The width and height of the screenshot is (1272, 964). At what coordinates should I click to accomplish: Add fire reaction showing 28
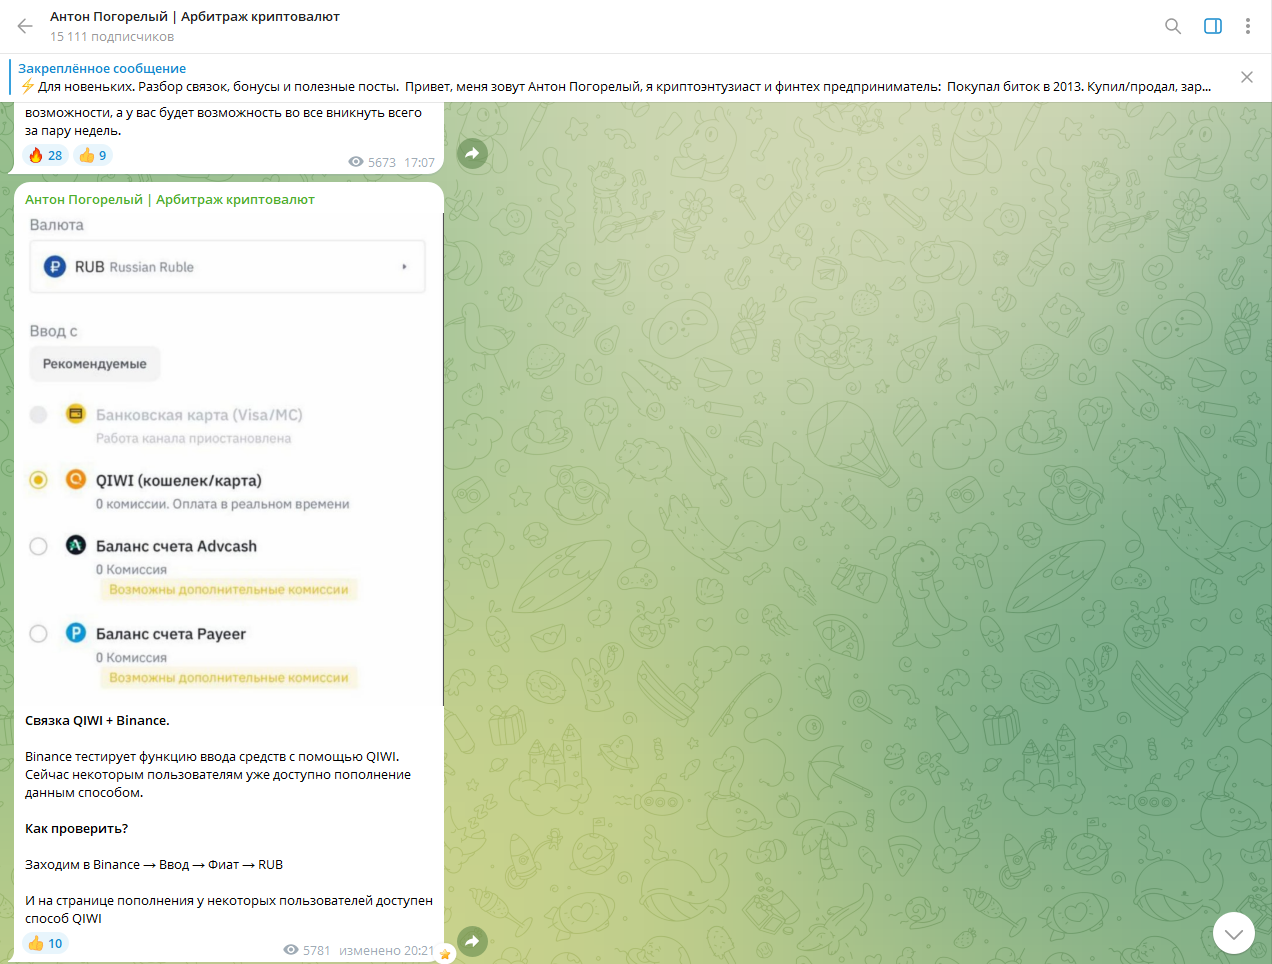tap(46, 155)
